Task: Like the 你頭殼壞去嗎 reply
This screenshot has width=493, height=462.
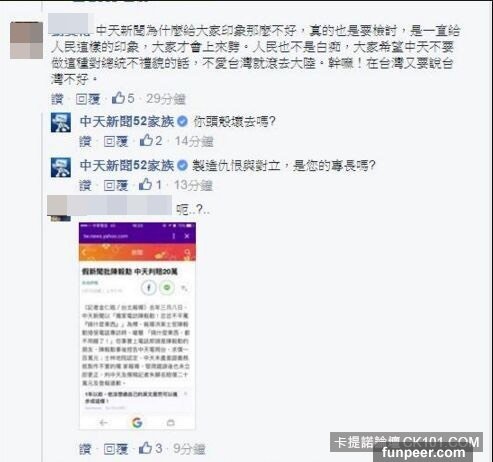Action: point(85,141)
